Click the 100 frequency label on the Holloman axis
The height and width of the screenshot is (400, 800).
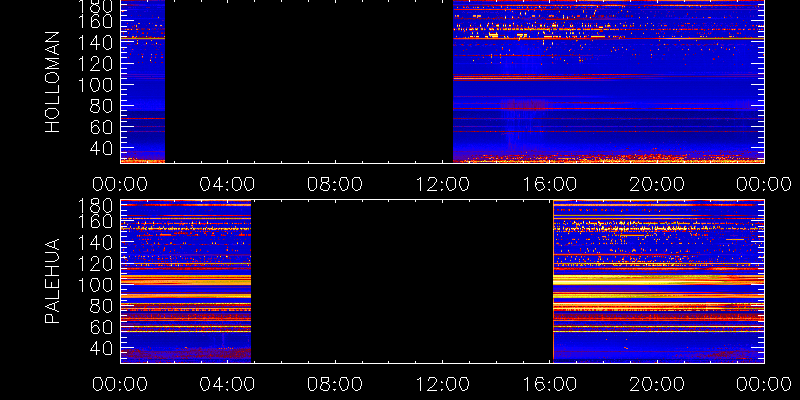95,85
